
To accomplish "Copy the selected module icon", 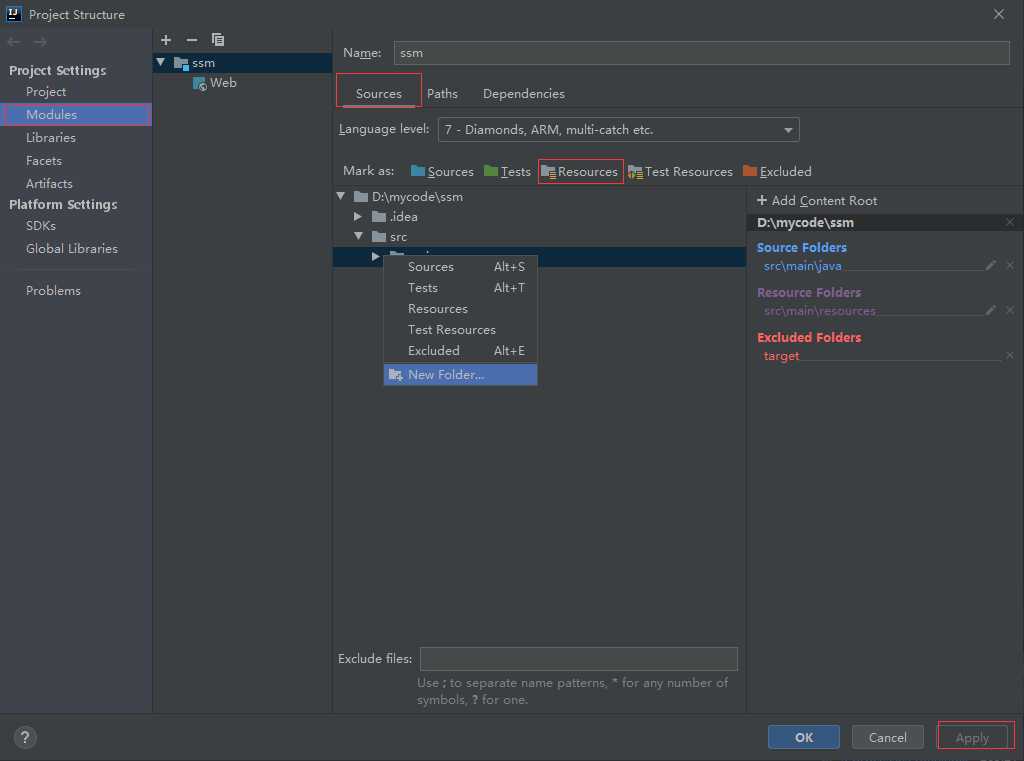I will (x=217, y=40).
